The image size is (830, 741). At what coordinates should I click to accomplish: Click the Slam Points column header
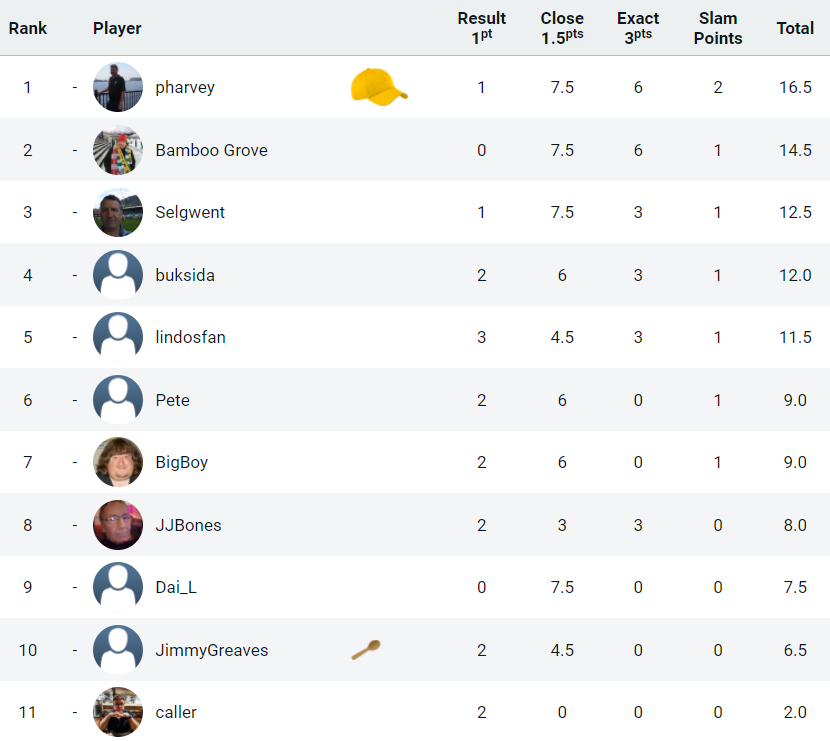[718, 28]
